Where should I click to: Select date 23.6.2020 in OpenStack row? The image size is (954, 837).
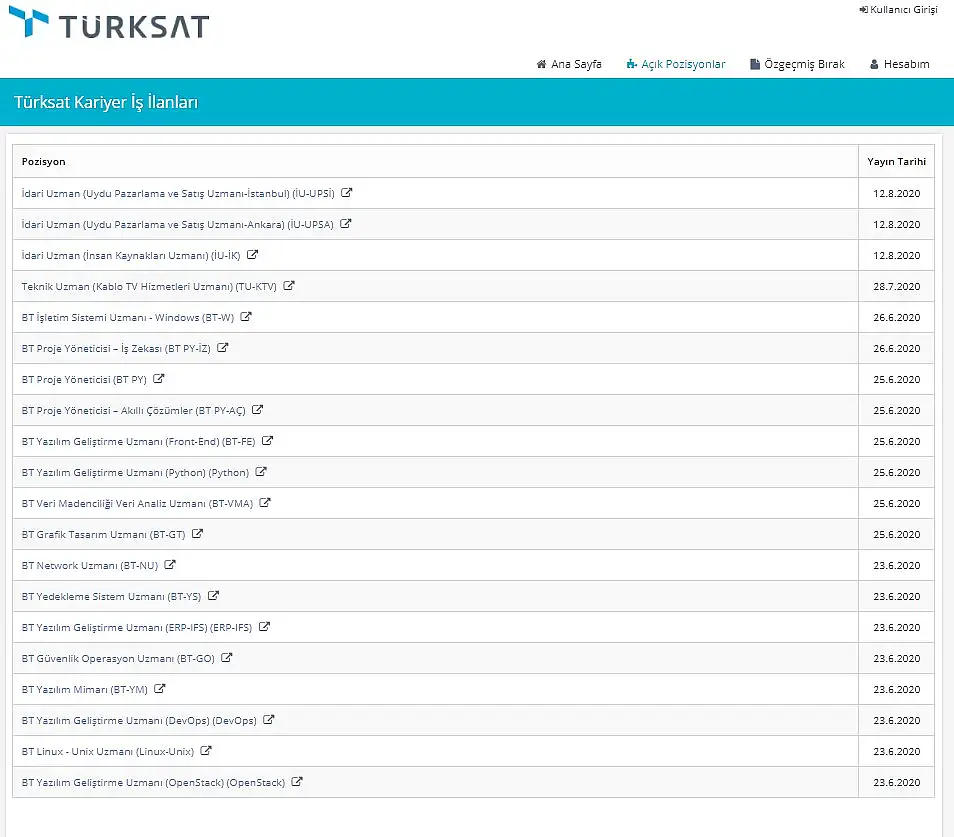(x=896, y=783)
